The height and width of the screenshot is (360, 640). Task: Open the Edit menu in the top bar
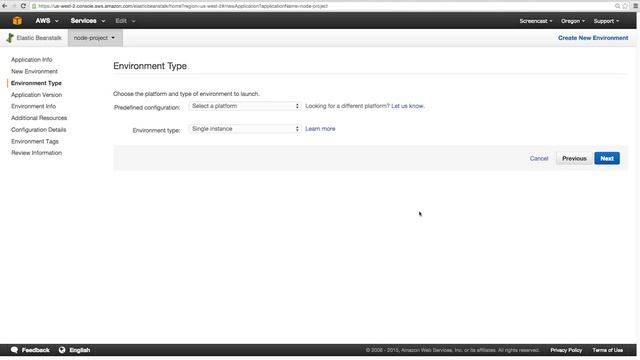click(125, 21)
